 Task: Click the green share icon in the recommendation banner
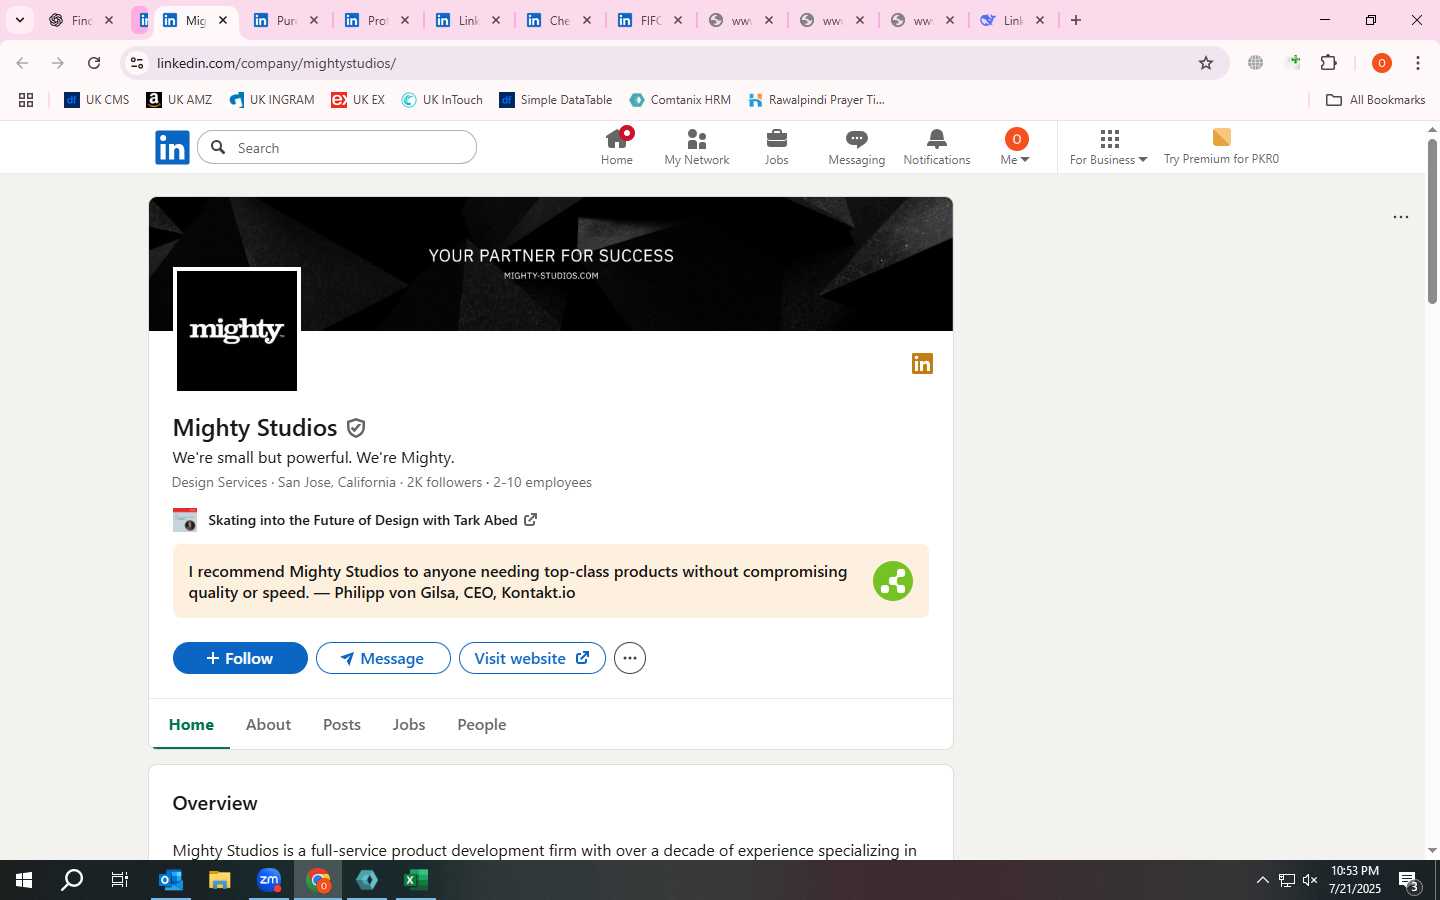coord(892,581)
